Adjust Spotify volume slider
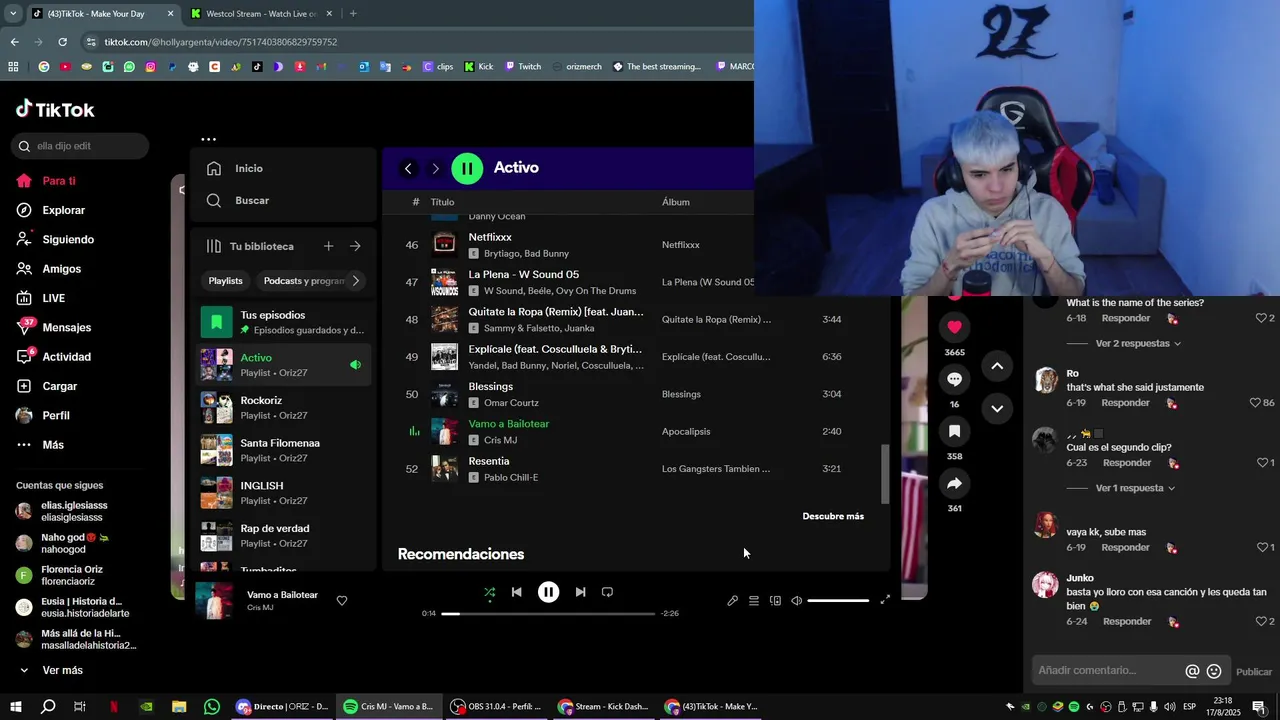This screenshot has height=720, width=1280. pos(838,601)
